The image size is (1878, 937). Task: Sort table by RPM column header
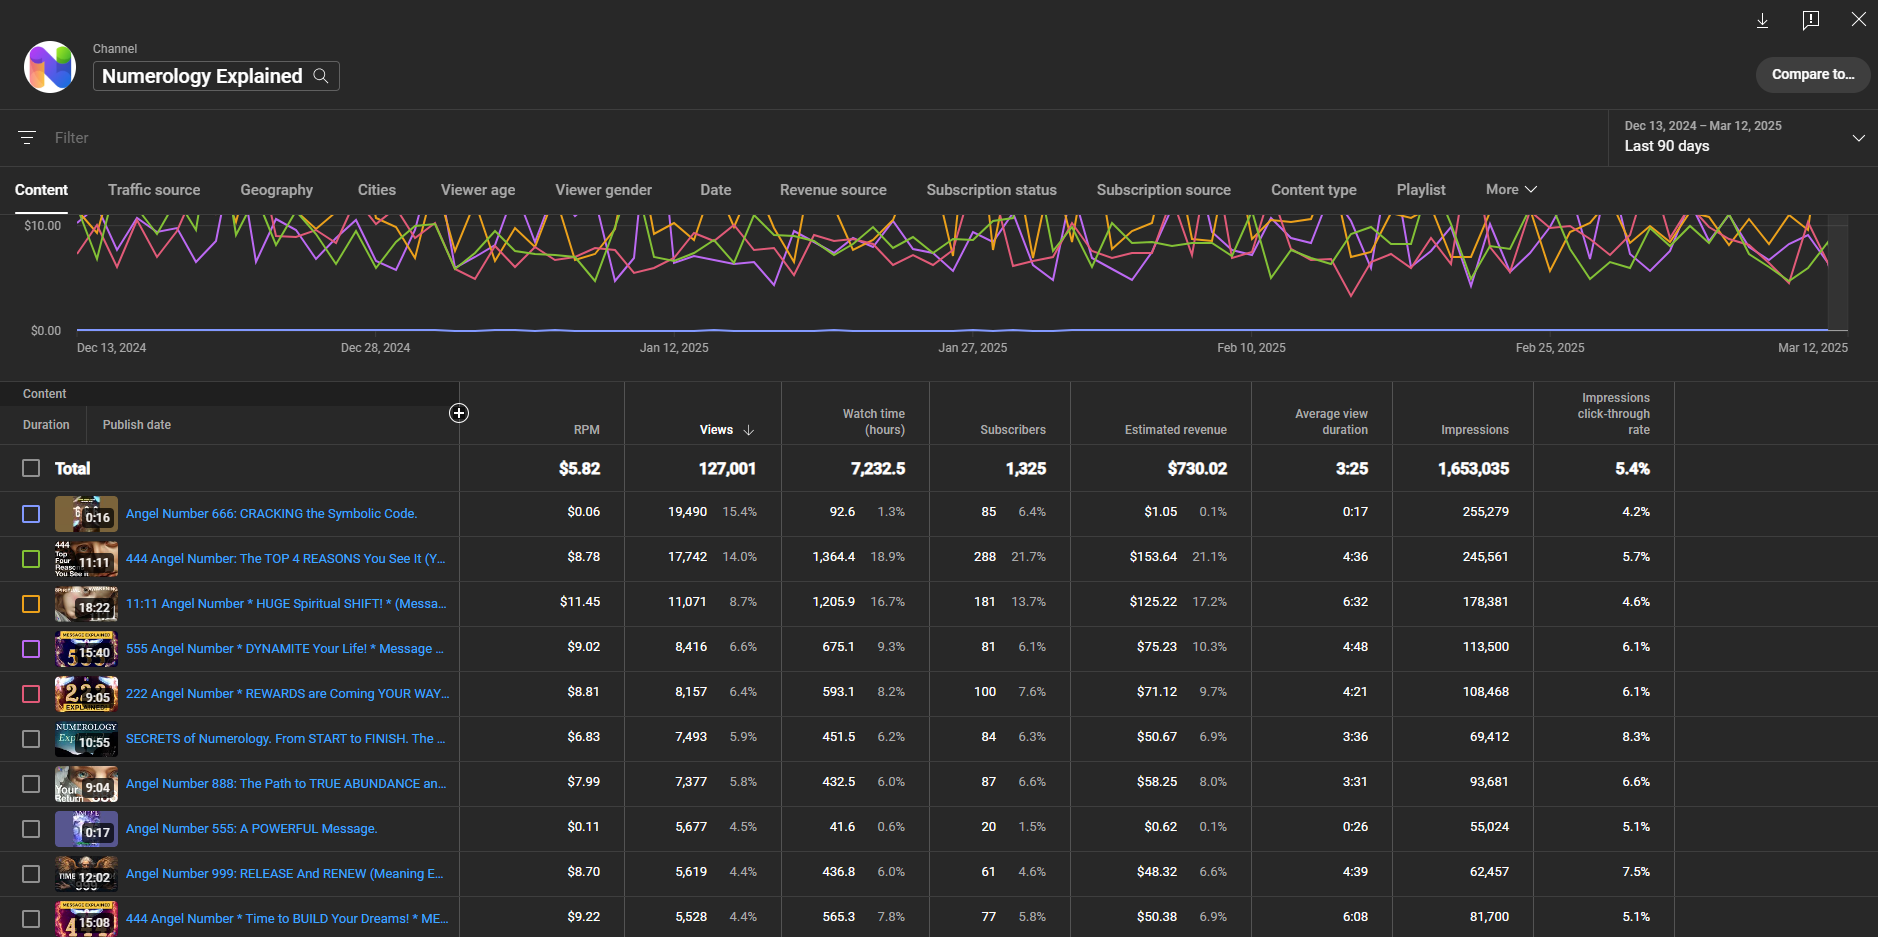(x=587, y=430)
